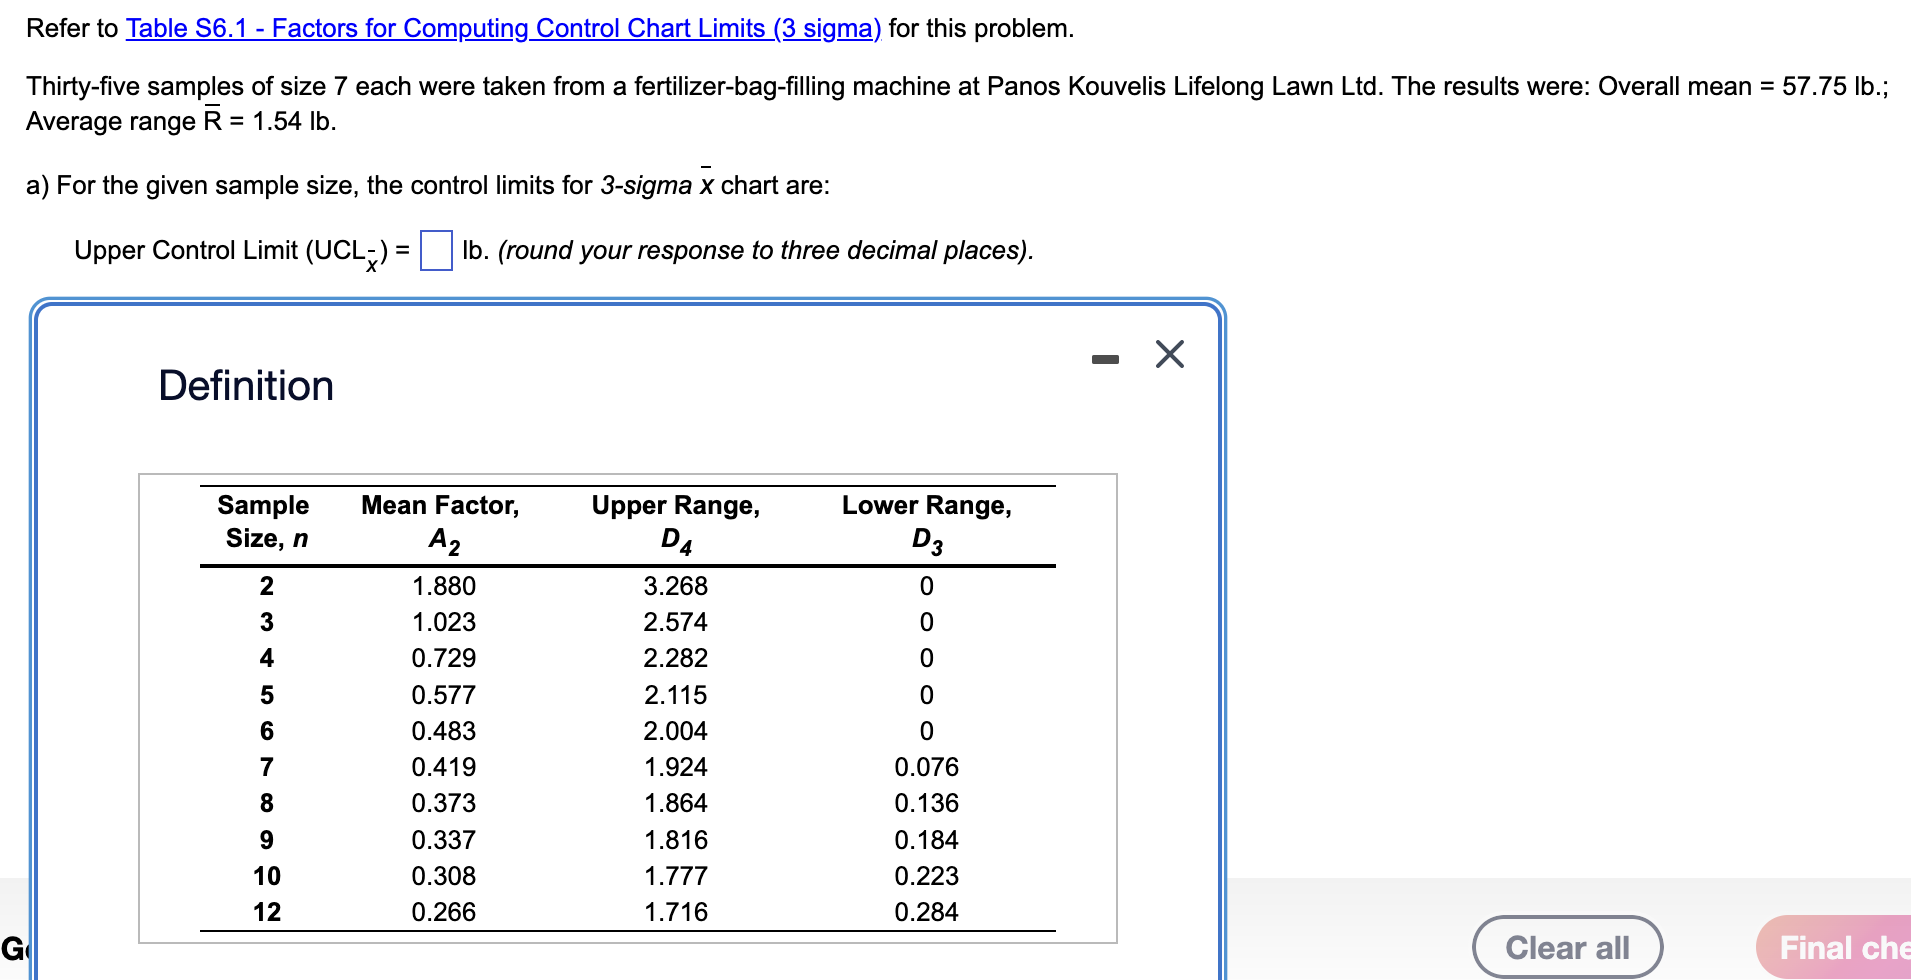Select the D4 value 2.282
The height and width of the screenshot is (980, 1911).
tap(676, 658)
